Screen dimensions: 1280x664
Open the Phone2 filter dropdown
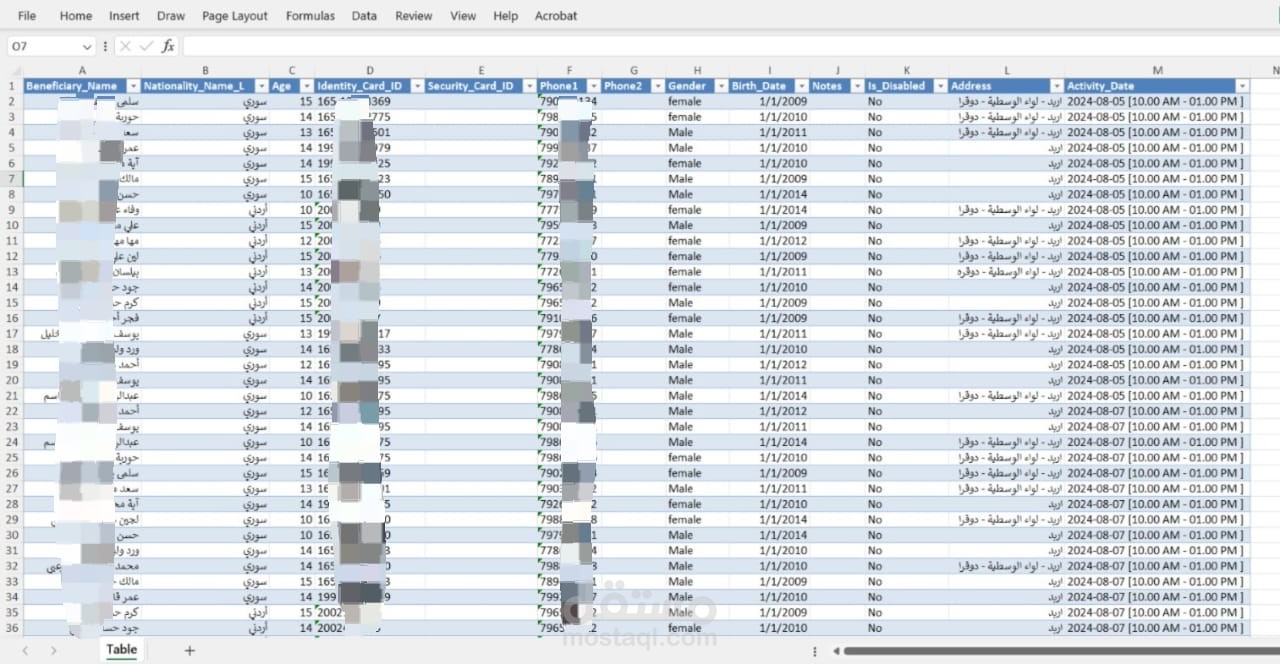click(x=657, y=86)
